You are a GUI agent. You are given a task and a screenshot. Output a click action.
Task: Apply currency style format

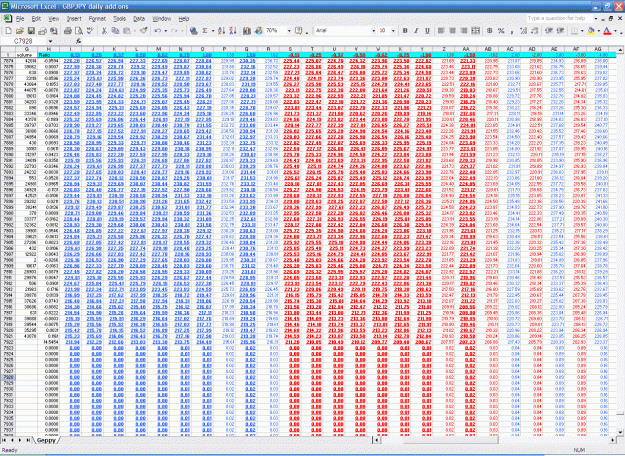[x=490, y=31]
